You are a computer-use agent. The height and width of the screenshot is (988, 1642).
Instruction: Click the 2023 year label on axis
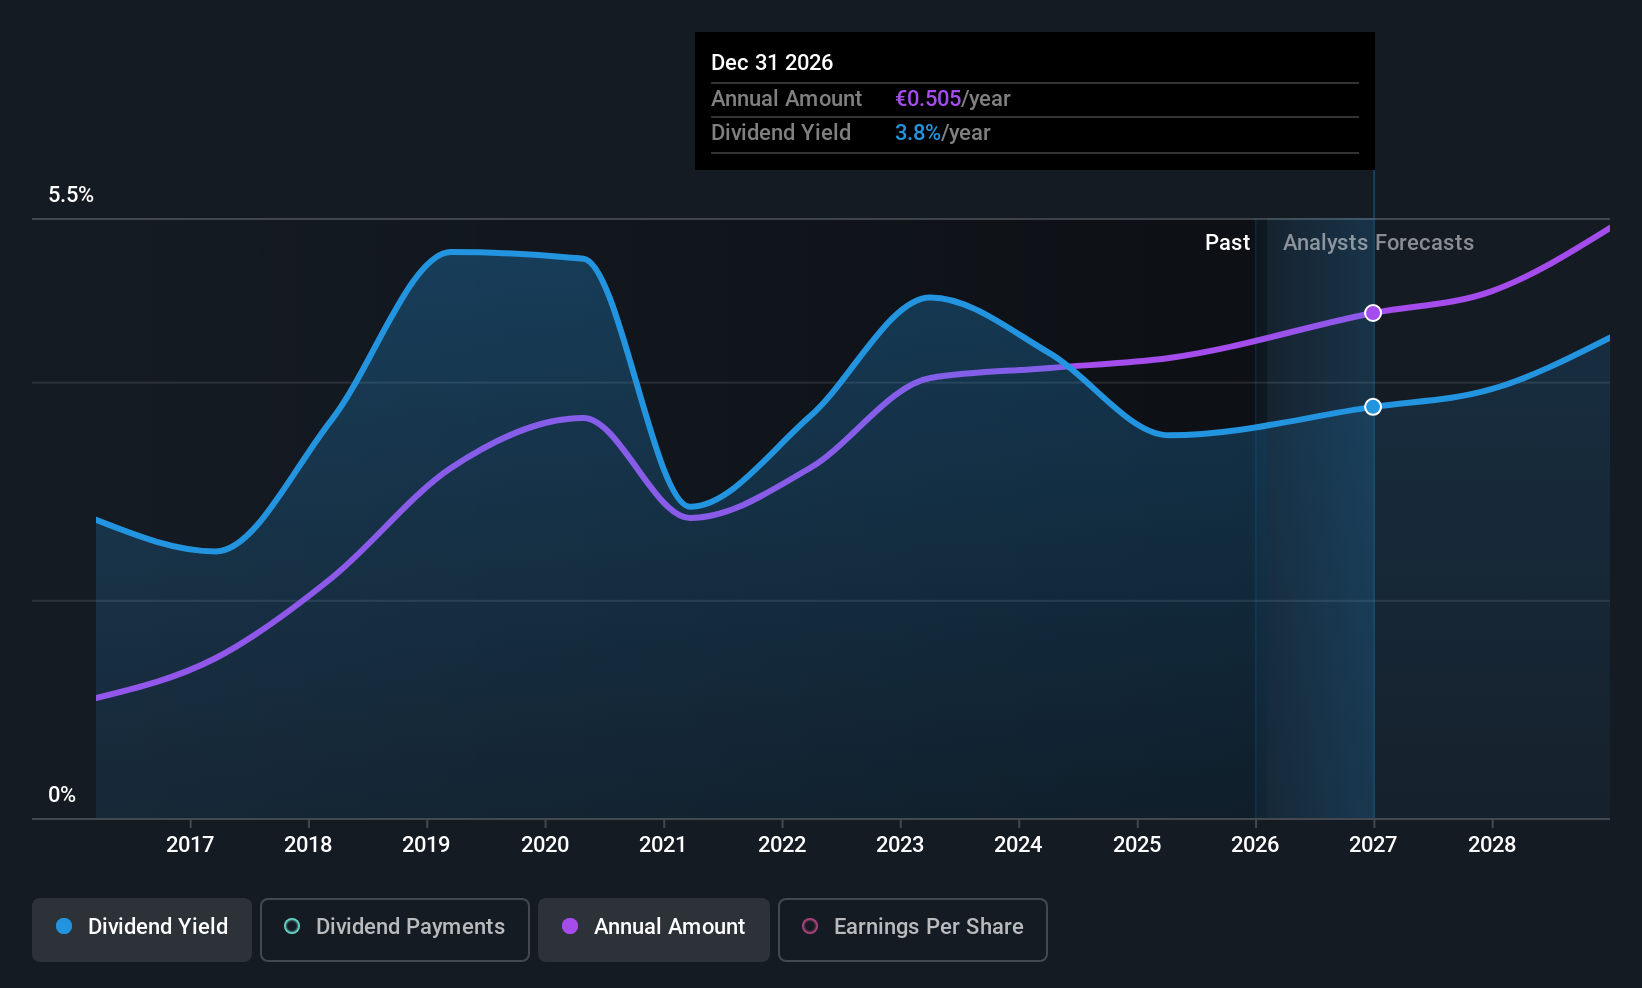tap(900, 844)
